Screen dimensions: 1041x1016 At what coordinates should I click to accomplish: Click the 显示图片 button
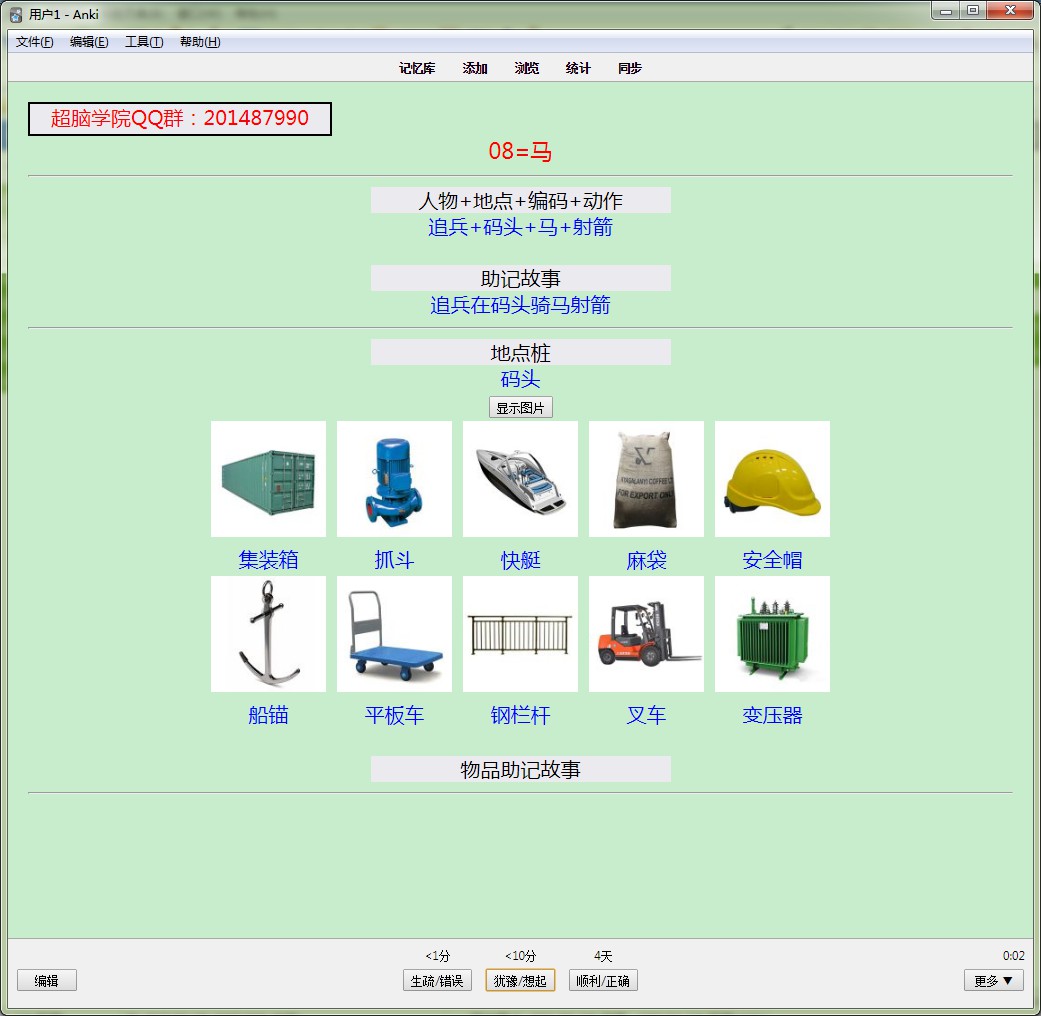point(520,408)
